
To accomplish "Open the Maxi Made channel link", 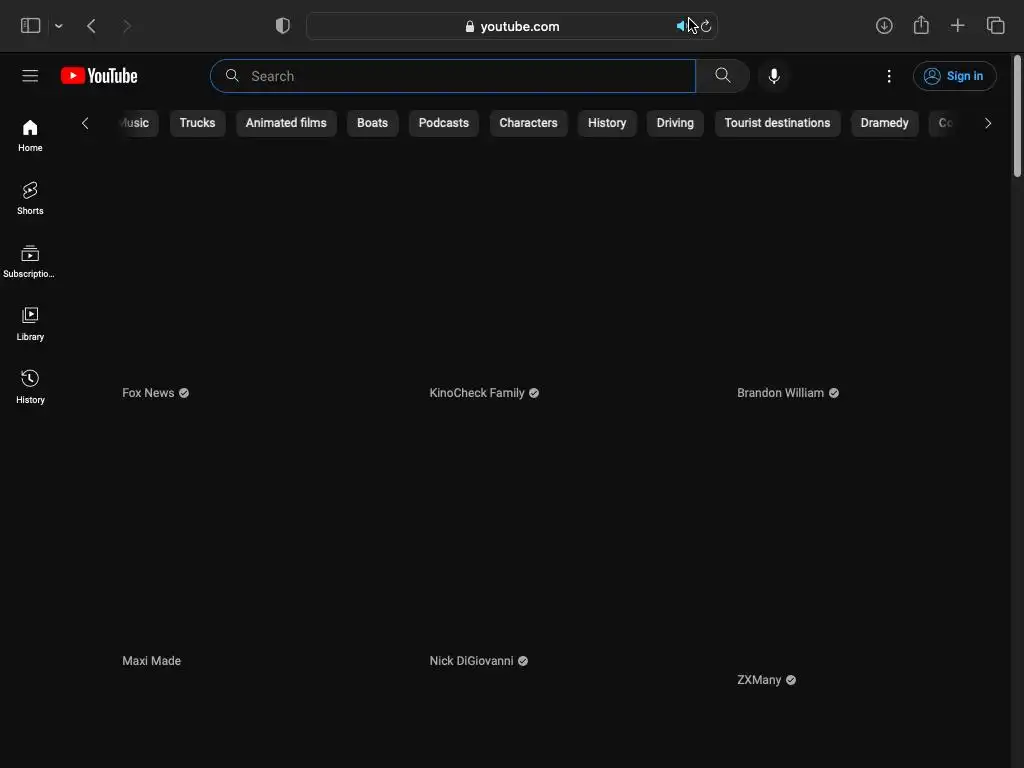I will pyautogui.click(x=152, y=660).
